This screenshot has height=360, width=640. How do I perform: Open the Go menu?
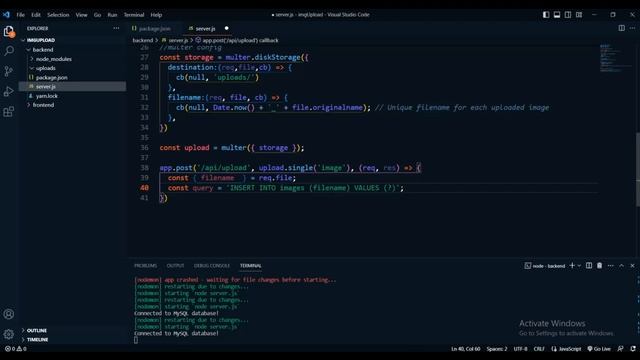point(97,15)
